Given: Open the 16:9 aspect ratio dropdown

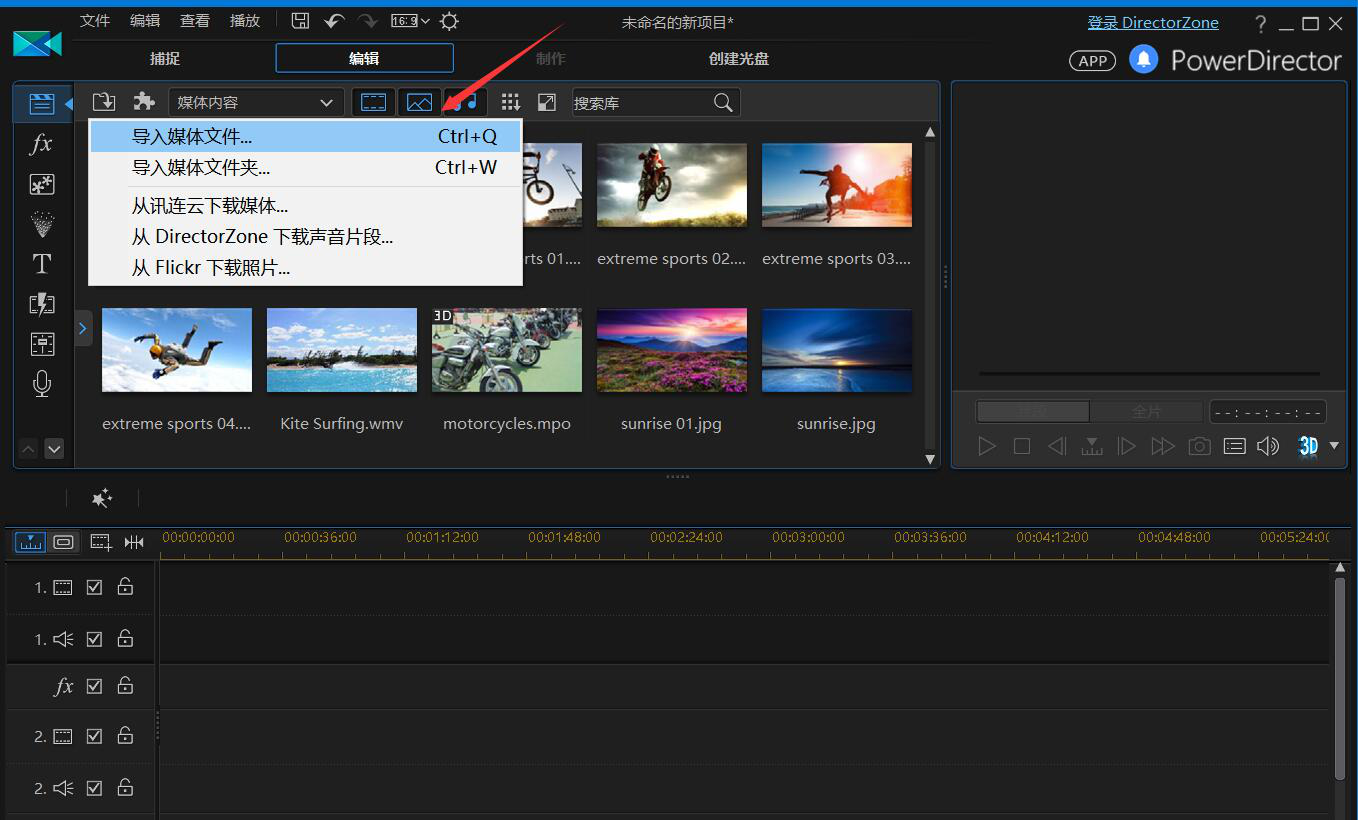Looking at the screenshot, I should [410, 21].
